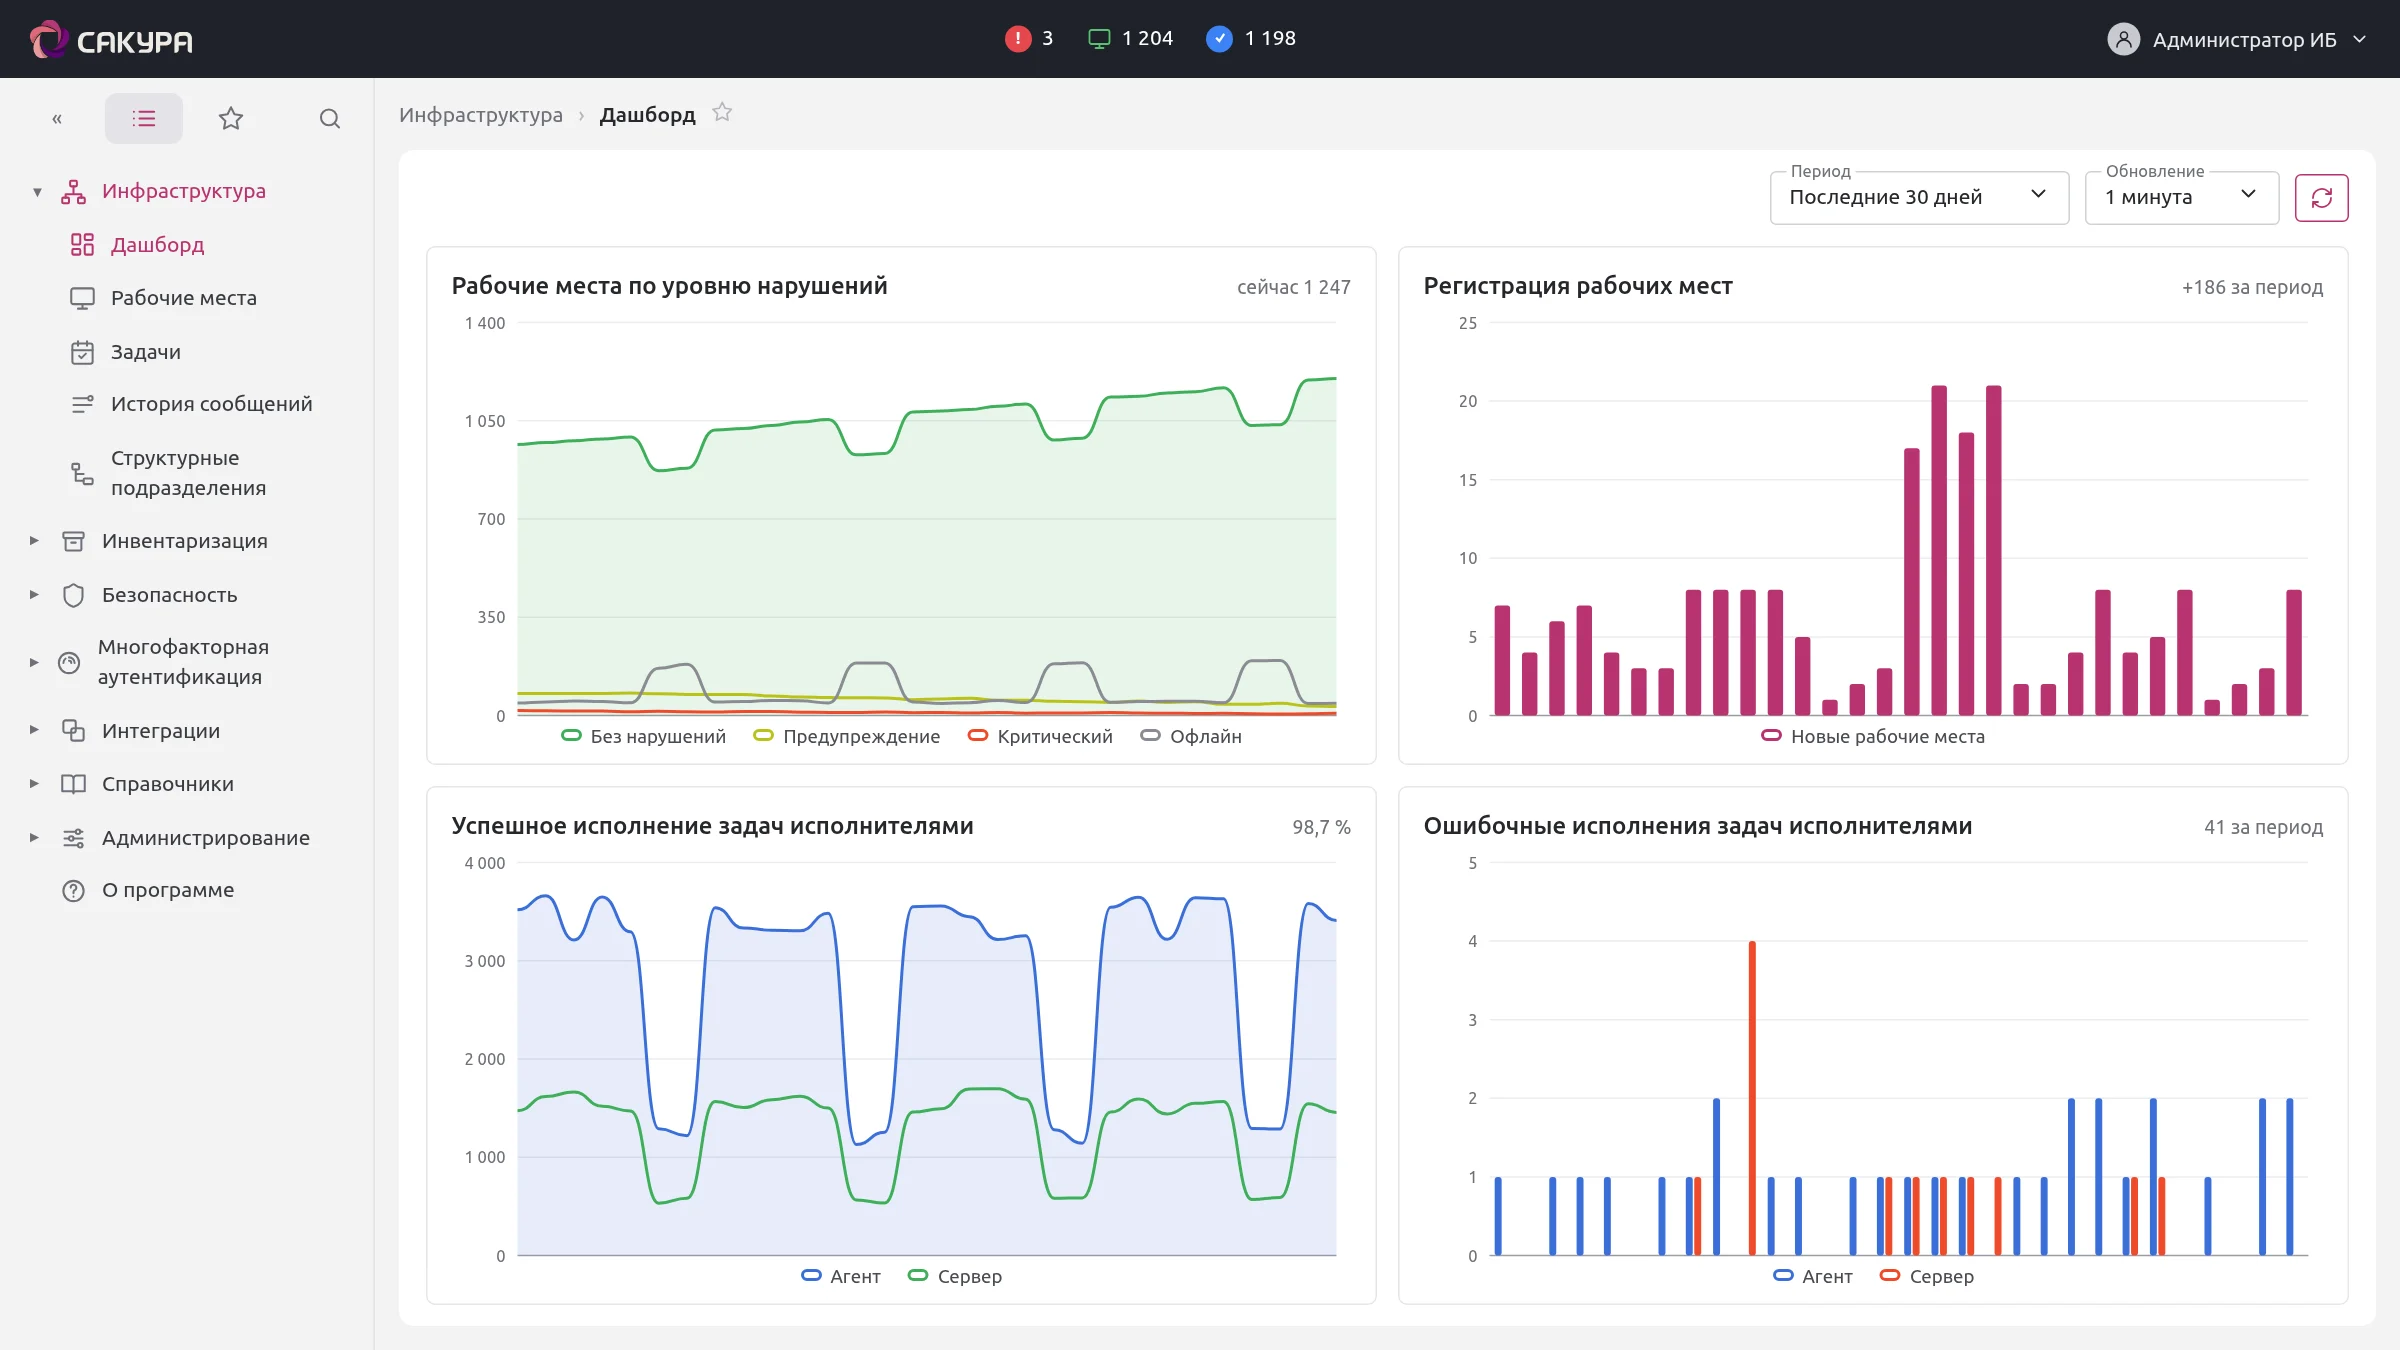2400x1350 pixels.
Task: Refresh the dashboard data
Action: click(x=2321, y=198)
